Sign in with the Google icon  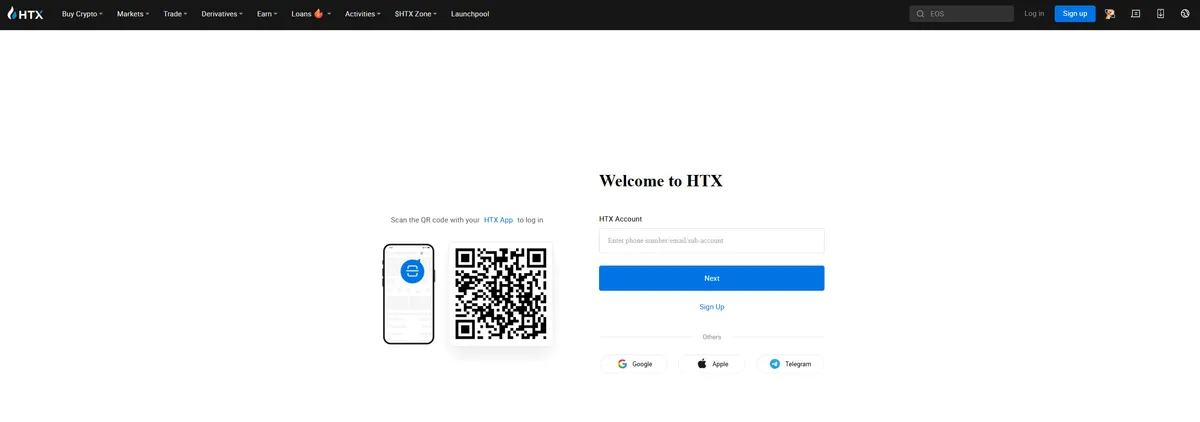[x=622, y=364]
